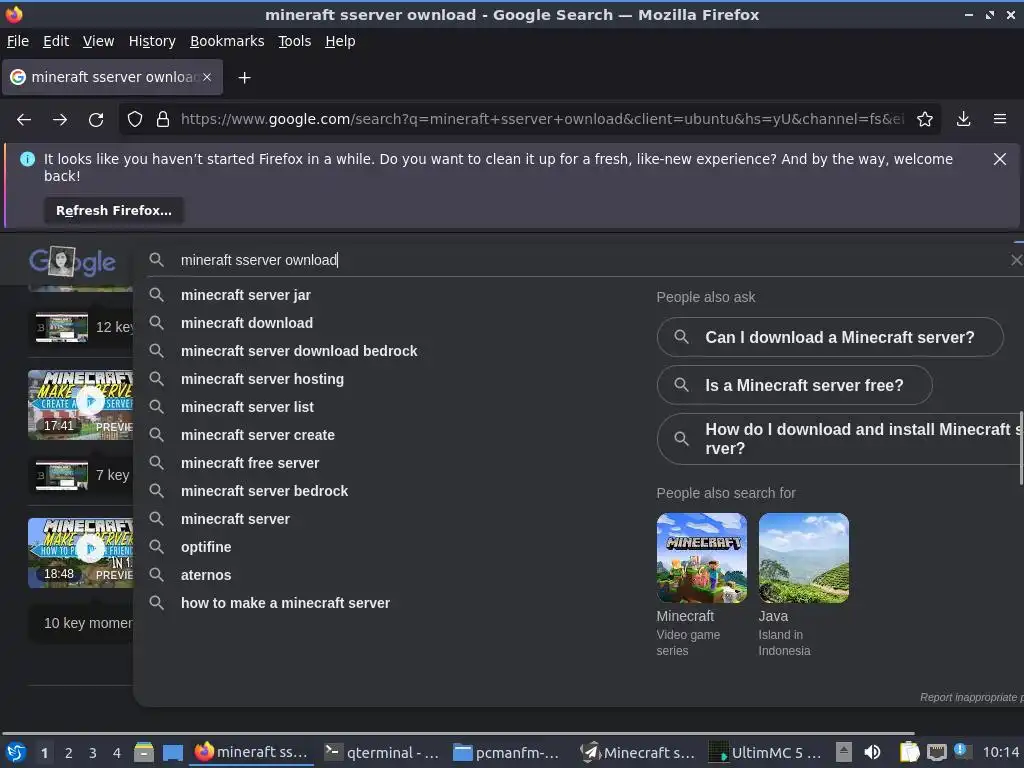Open the Firefox hamburger application menu
This screenshot has height=768, width=1024.
coord(1000,120)
